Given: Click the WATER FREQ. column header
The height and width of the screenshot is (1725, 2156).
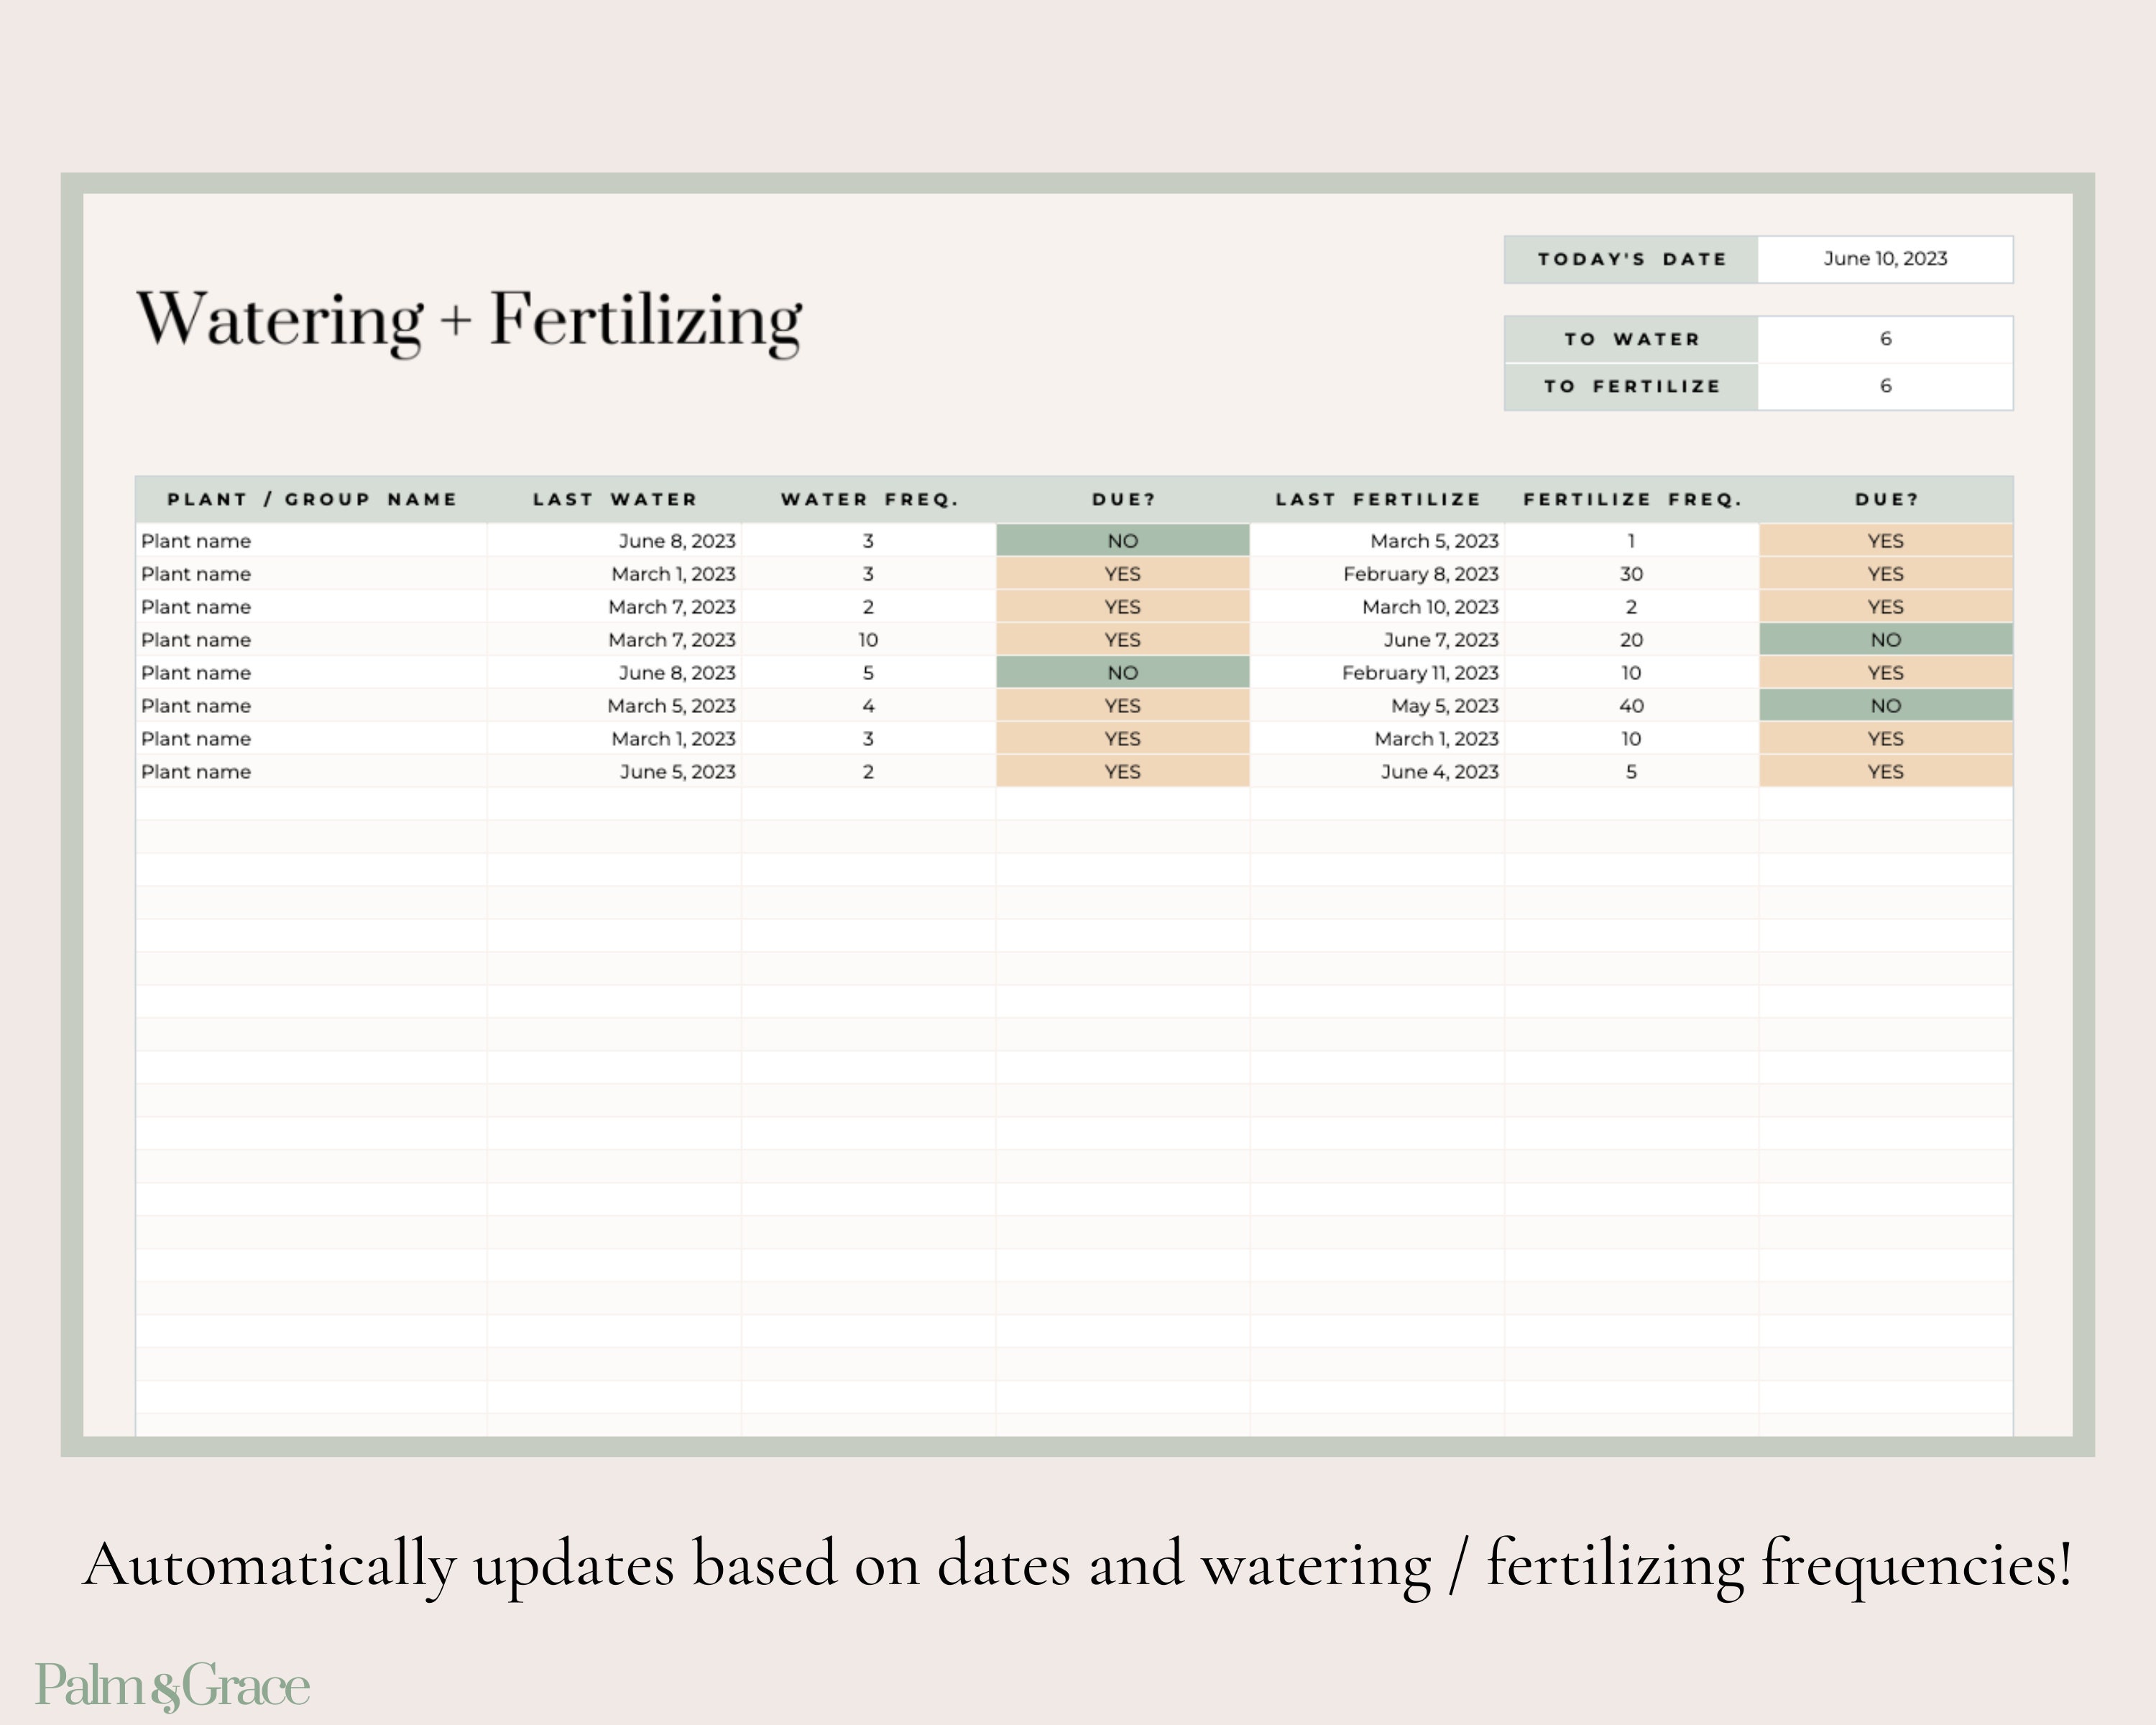Looking at the screenshot, I should [x=871, y=499].
